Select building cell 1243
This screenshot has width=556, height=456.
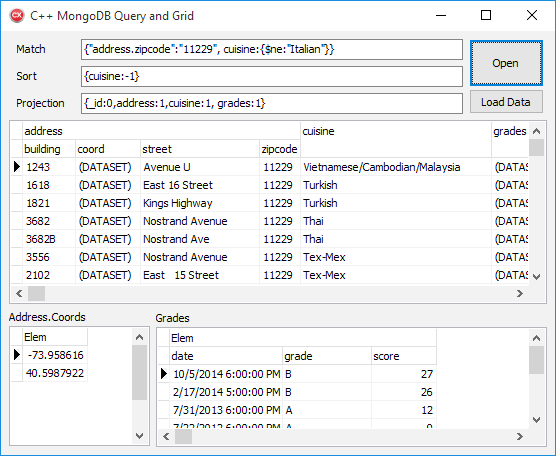pos(49,167)
